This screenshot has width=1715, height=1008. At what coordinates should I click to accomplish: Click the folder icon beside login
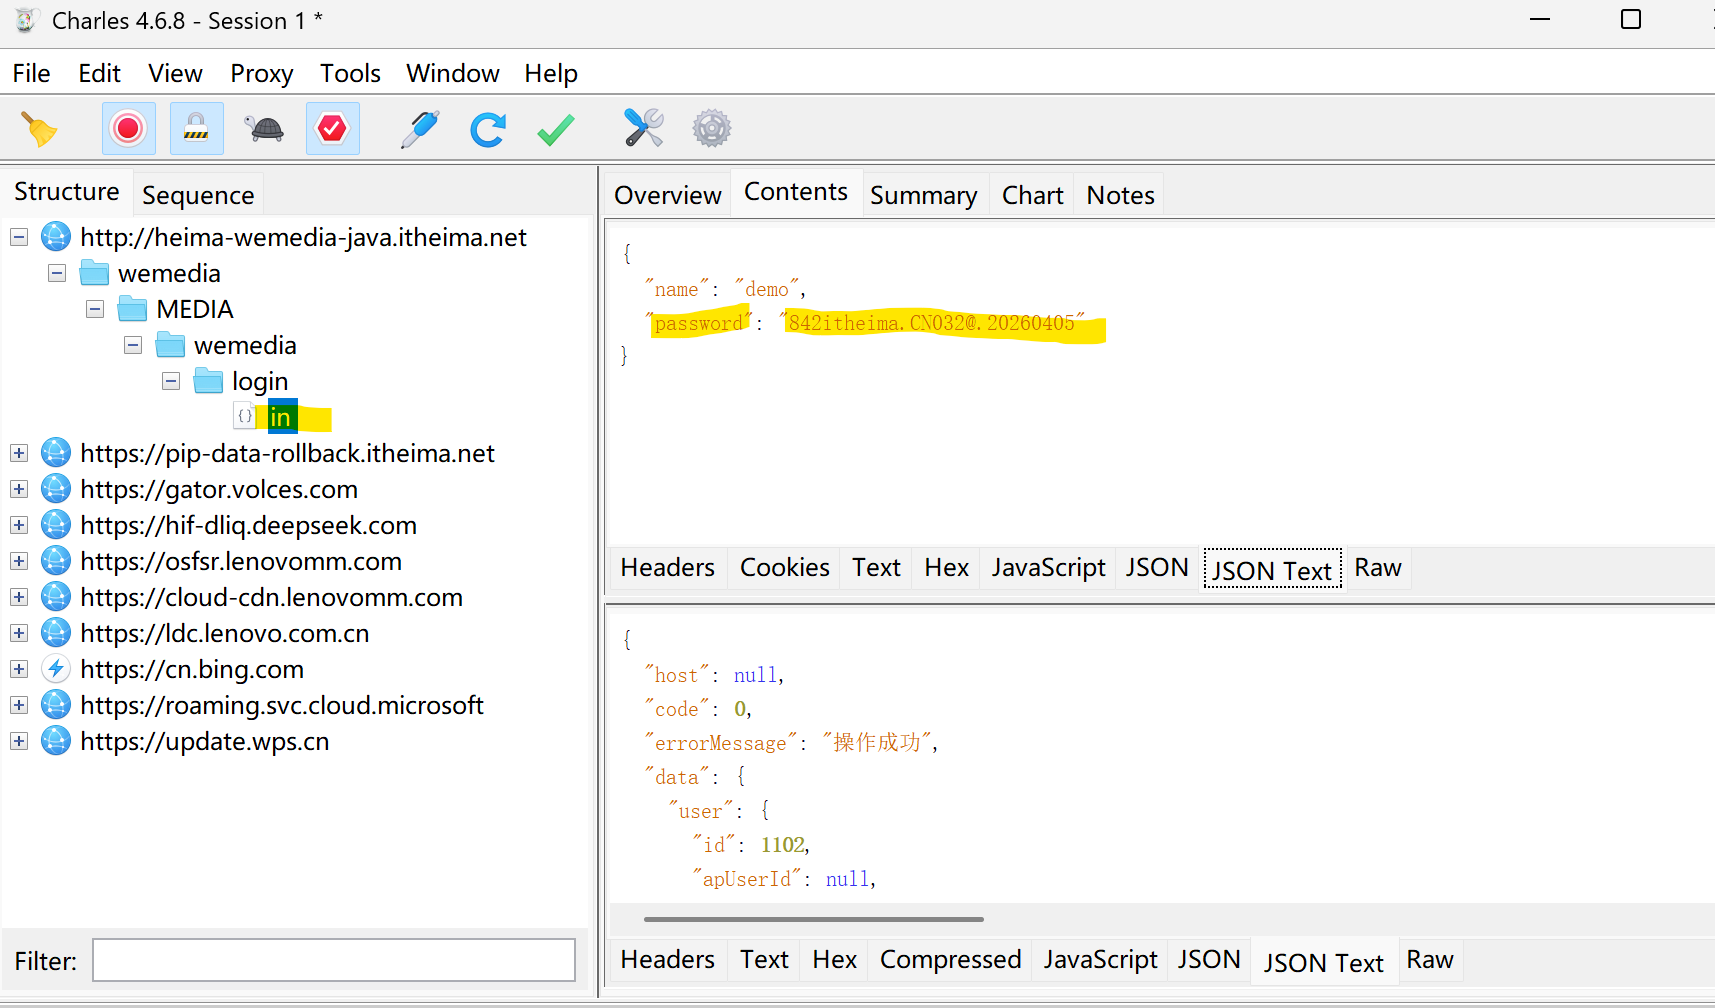[208, 381]
